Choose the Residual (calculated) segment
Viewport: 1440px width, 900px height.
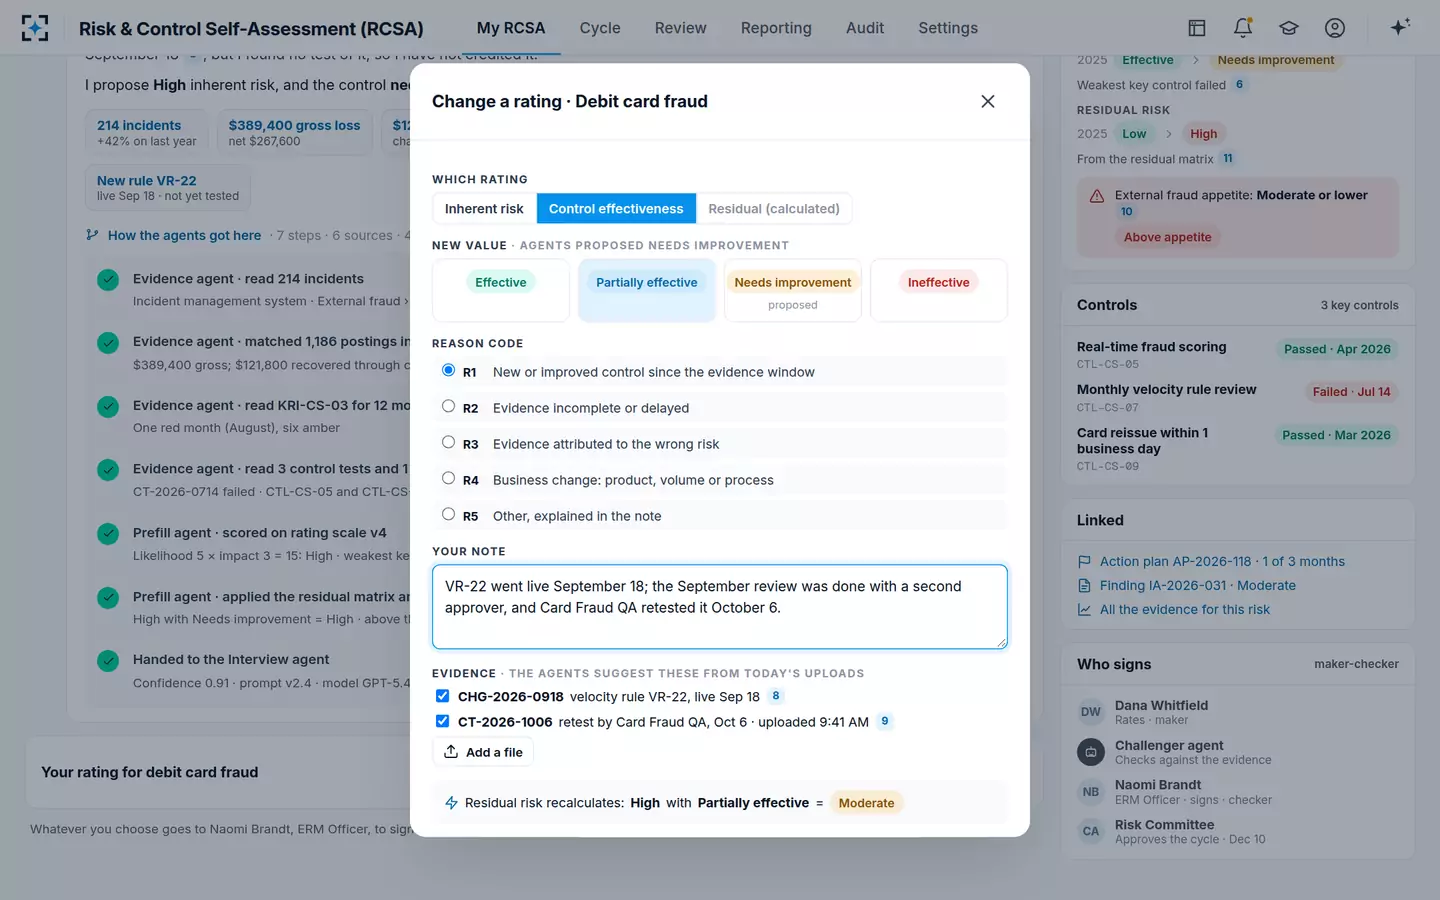point(774,208)
